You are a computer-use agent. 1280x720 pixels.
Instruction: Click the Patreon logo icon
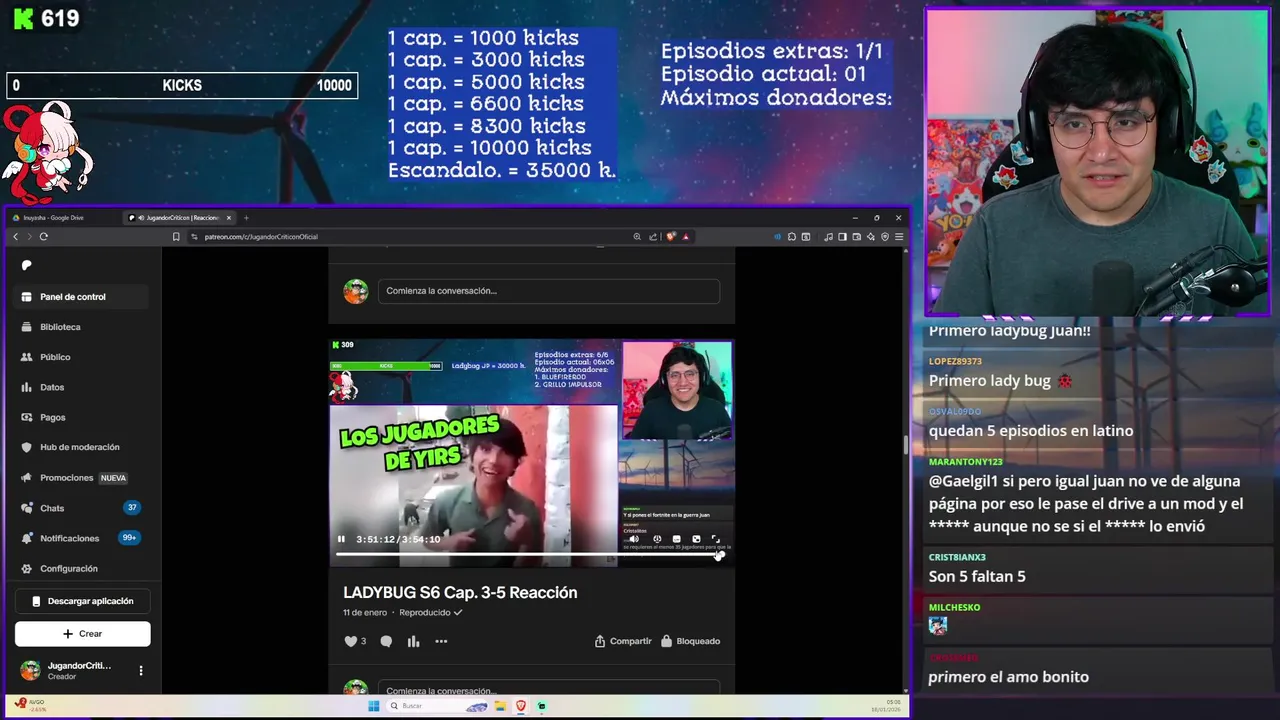coord(27,265)
